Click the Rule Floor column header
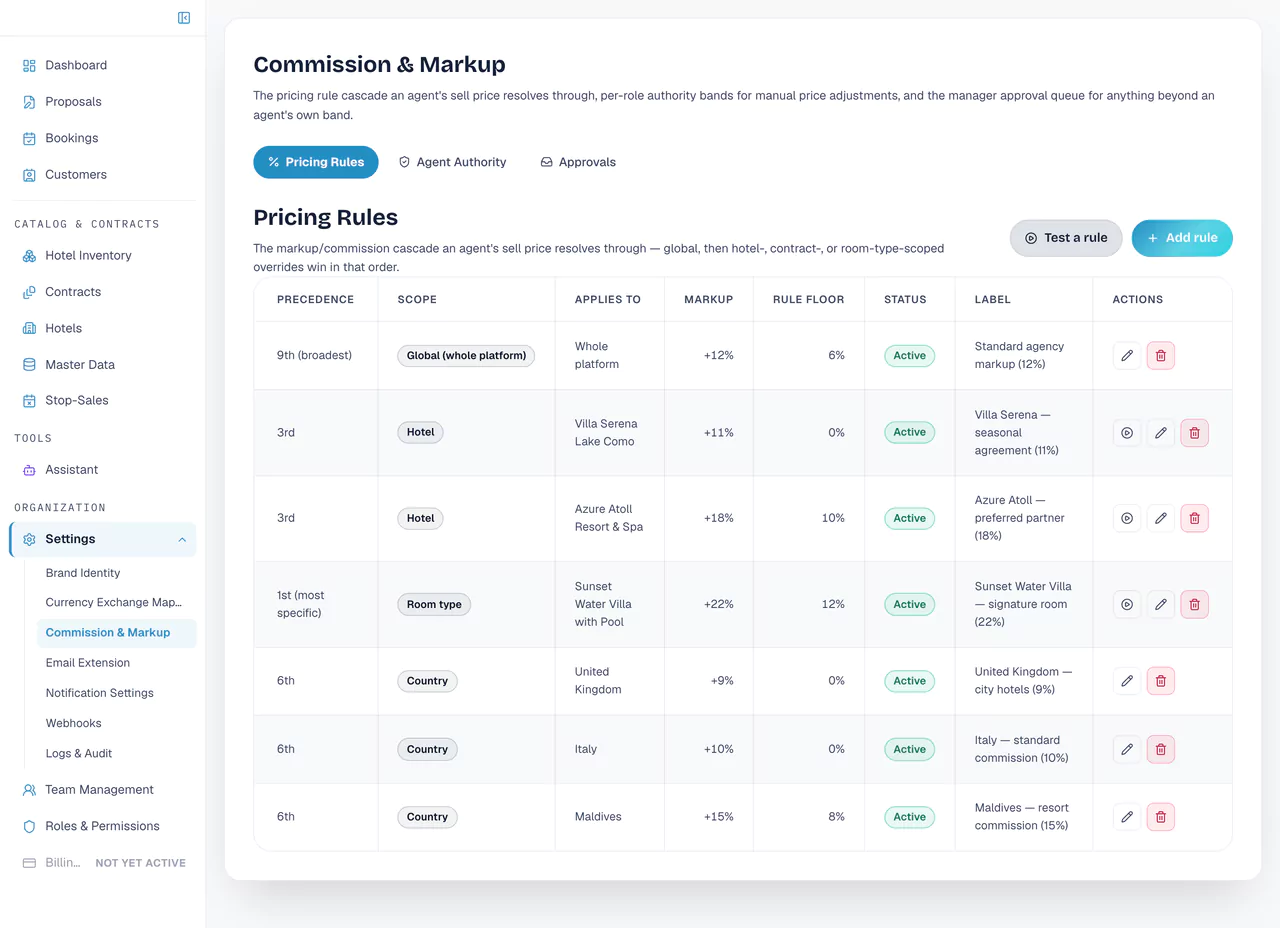This screenshot has height=928, width=1280. pyautogui.click(x=808, y=299)
